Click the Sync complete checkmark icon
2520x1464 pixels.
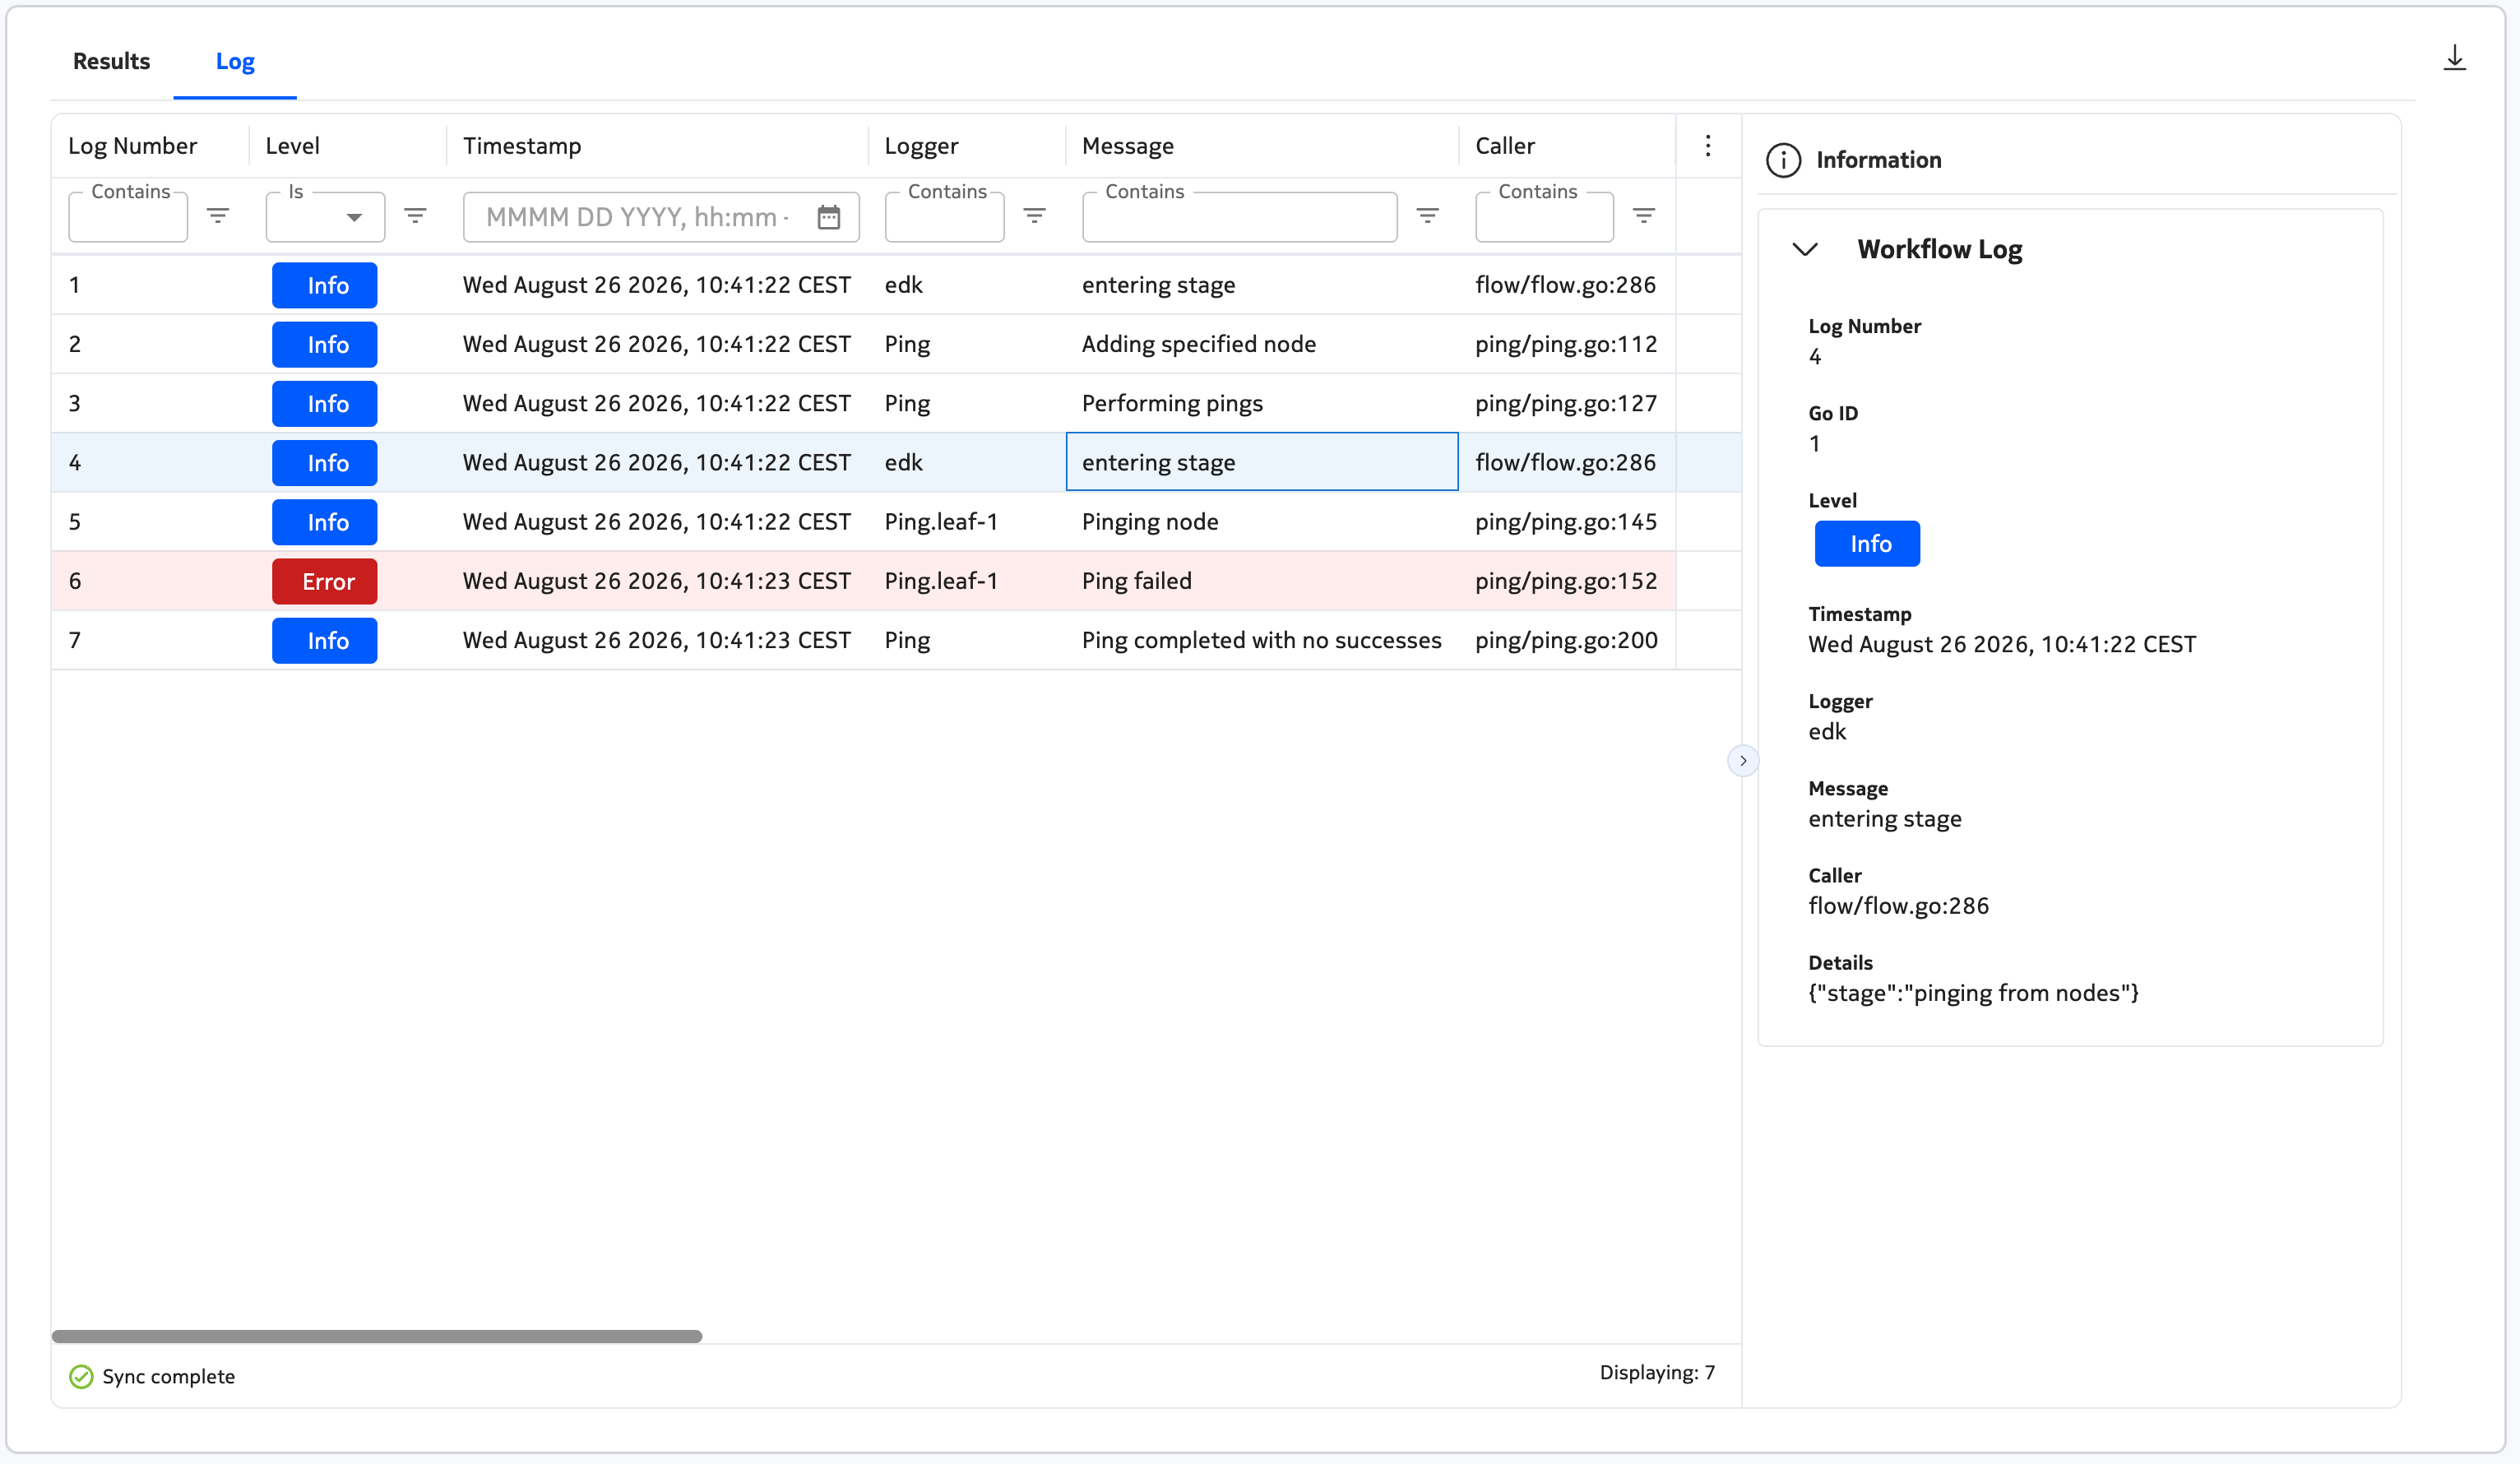coord(81,1377)
